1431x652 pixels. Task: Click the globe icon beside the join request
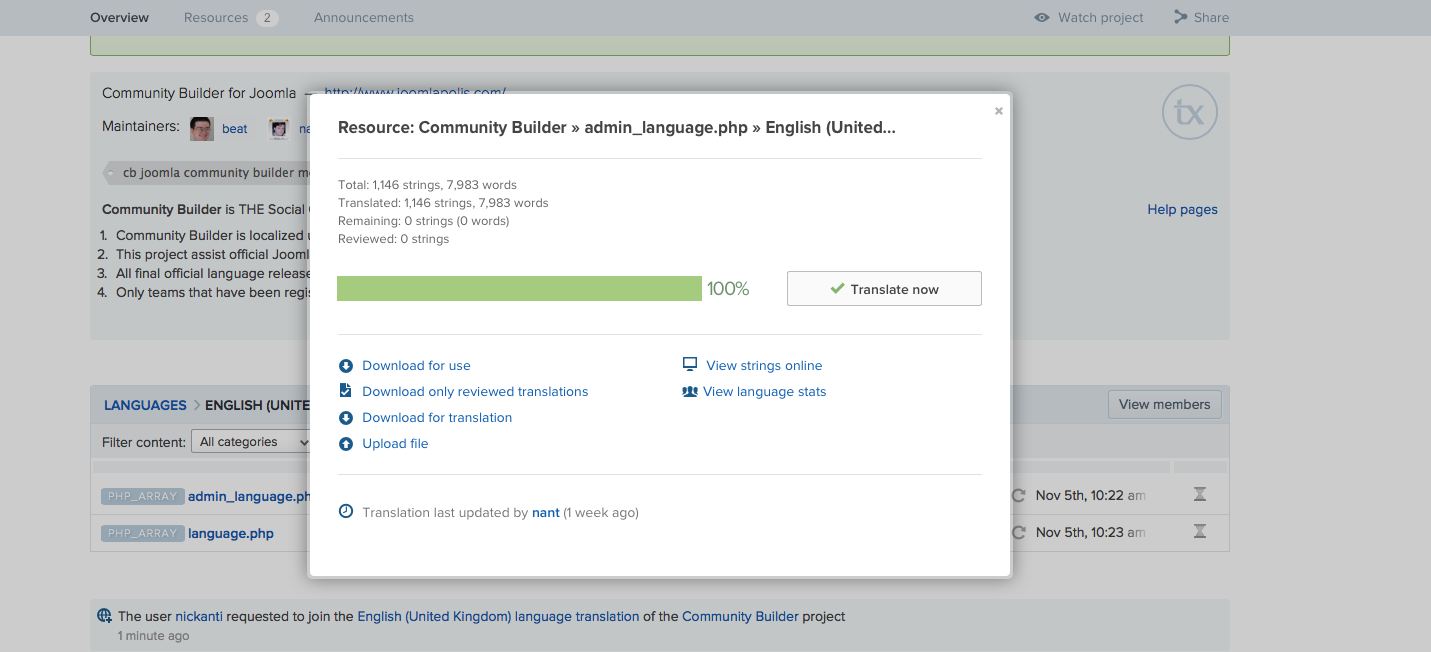tap(104, 616)
